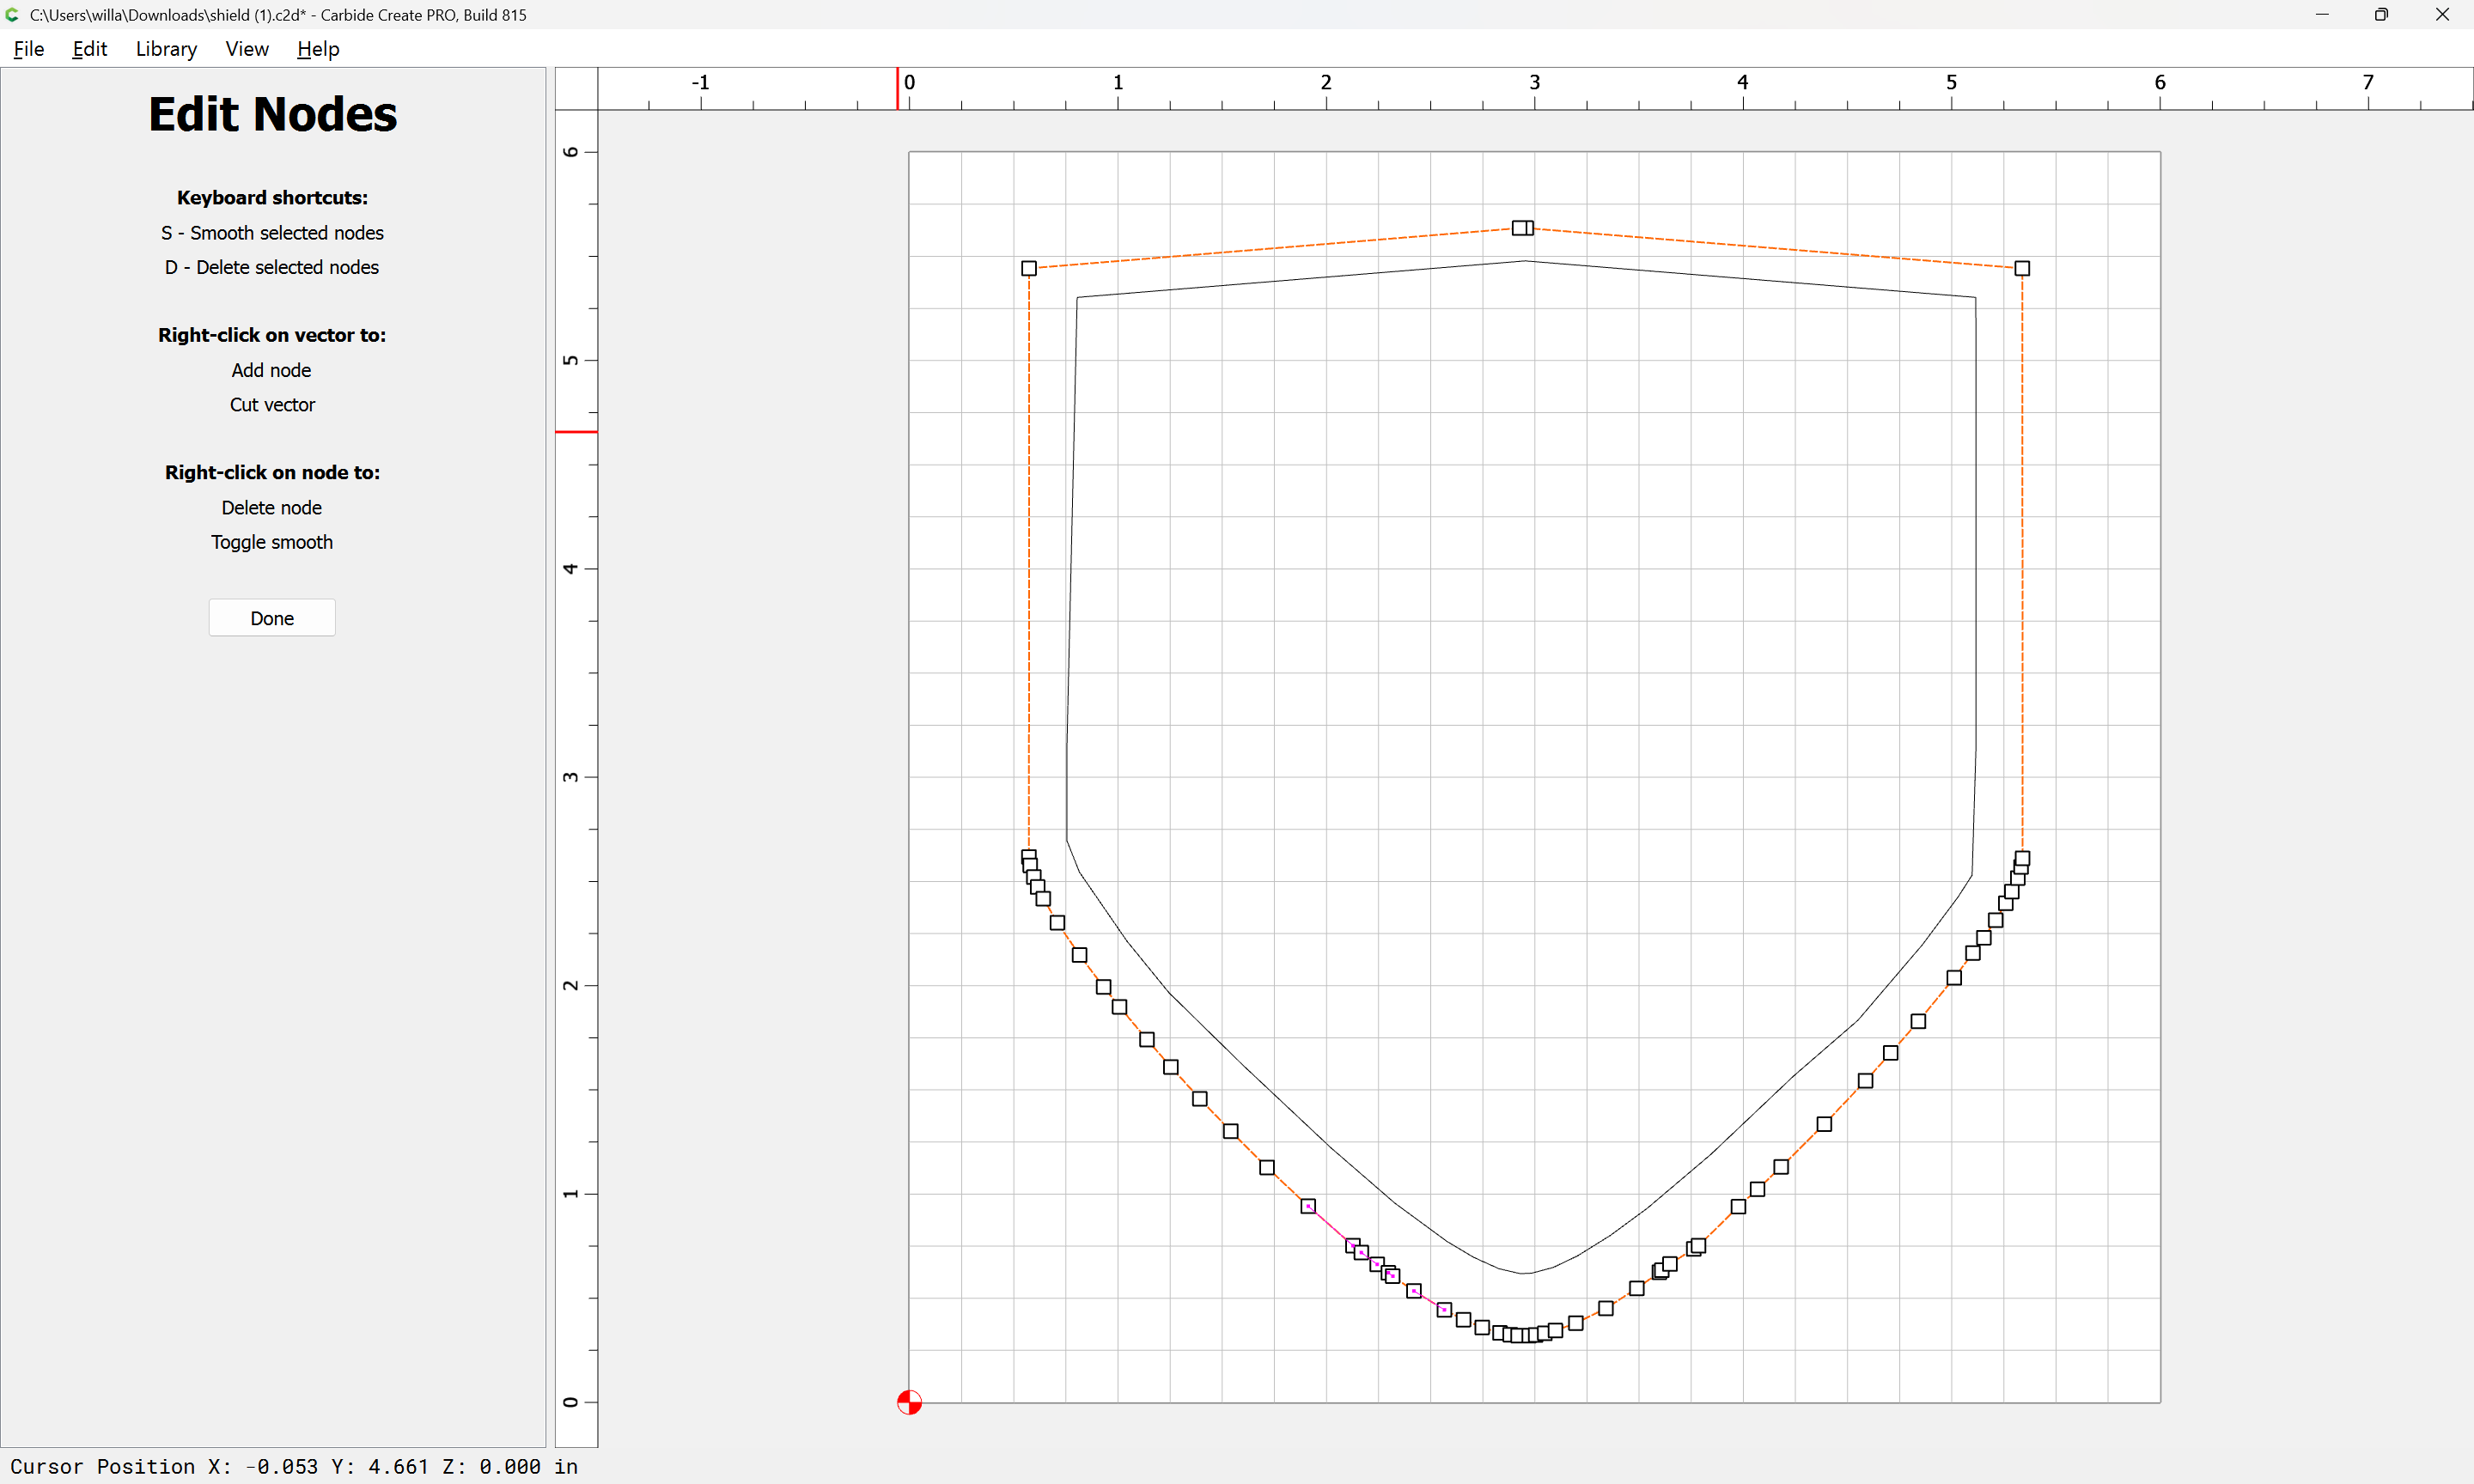Click the 'Edit Nodes' panel heading
The width and height of the screenshot is (2474, 1484).
pyautogui.click(x=272, y=114)
